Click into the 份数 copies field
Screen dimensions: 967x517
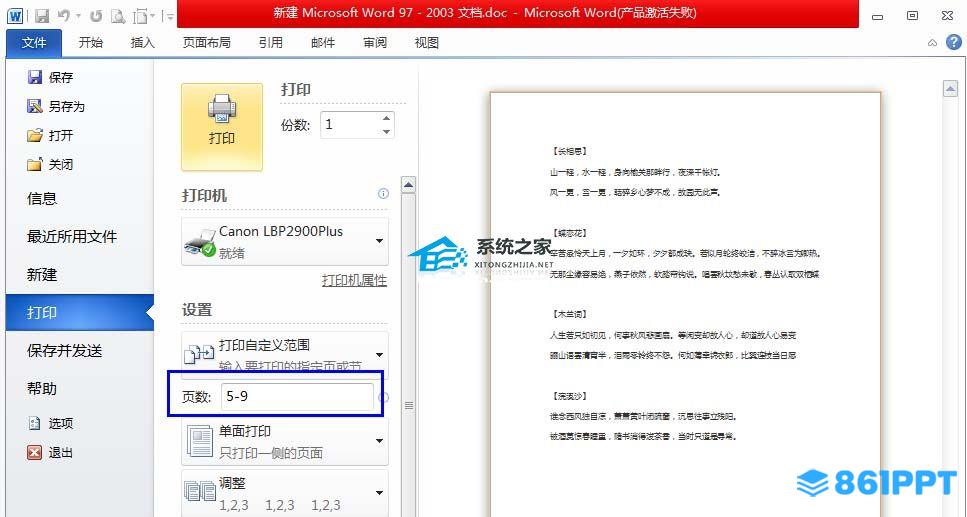[x=350, y=125]
